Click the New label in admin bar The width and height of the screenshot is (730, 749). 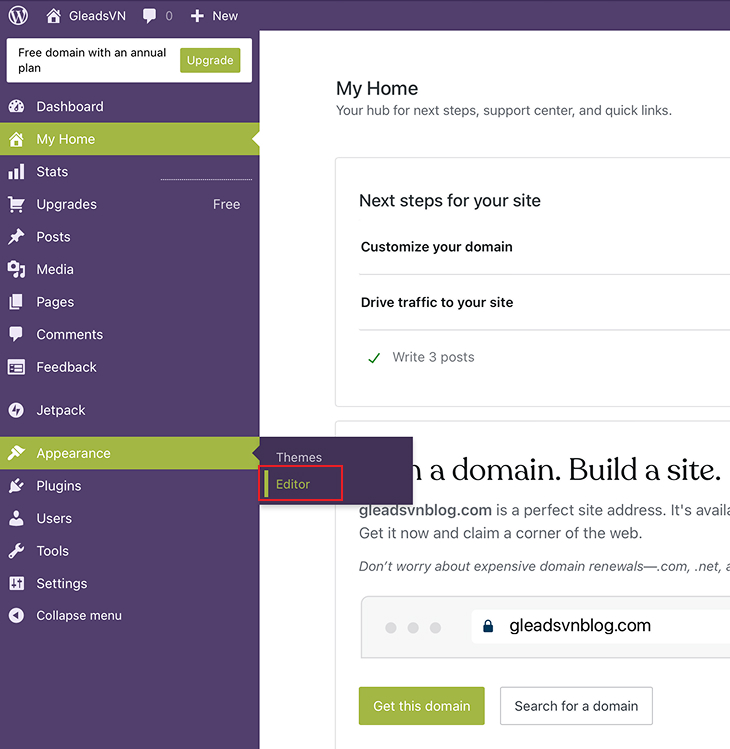[225, 16]
